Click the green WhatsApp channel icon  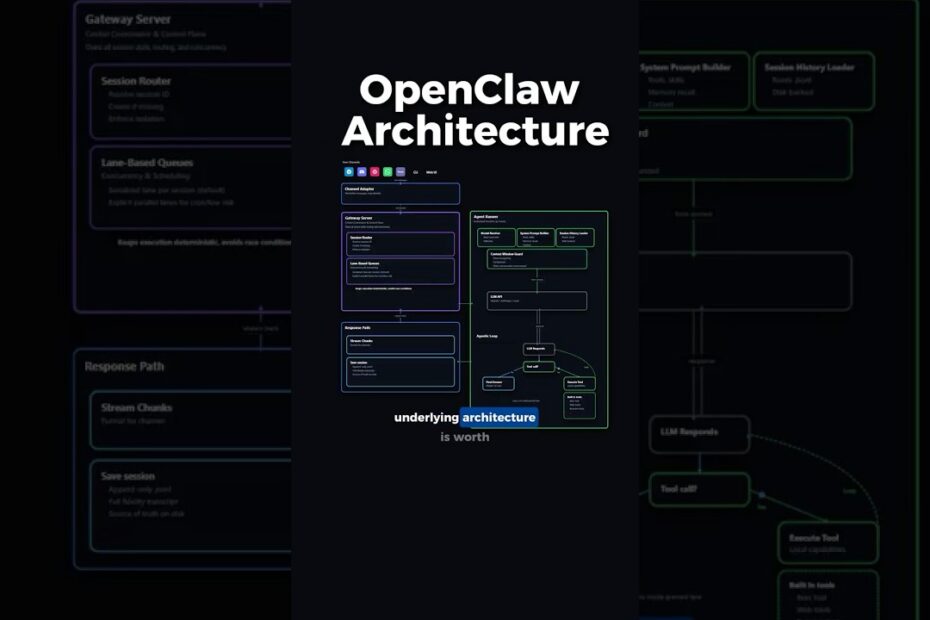coord(388,172)
